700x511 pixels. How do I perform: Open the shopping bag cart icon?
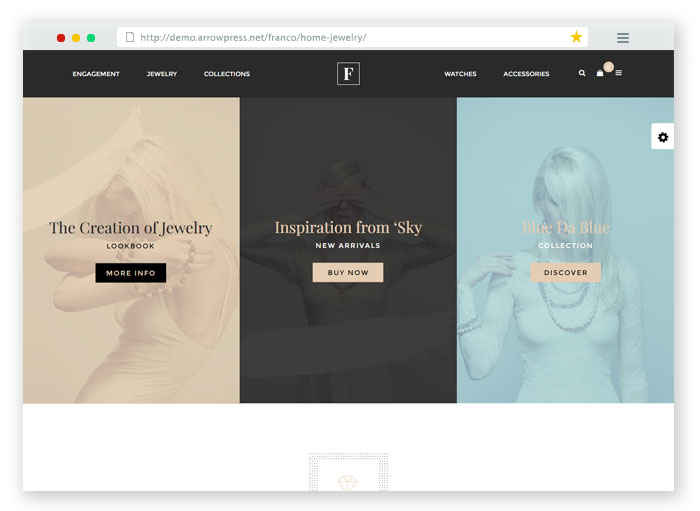pos(600,73)
